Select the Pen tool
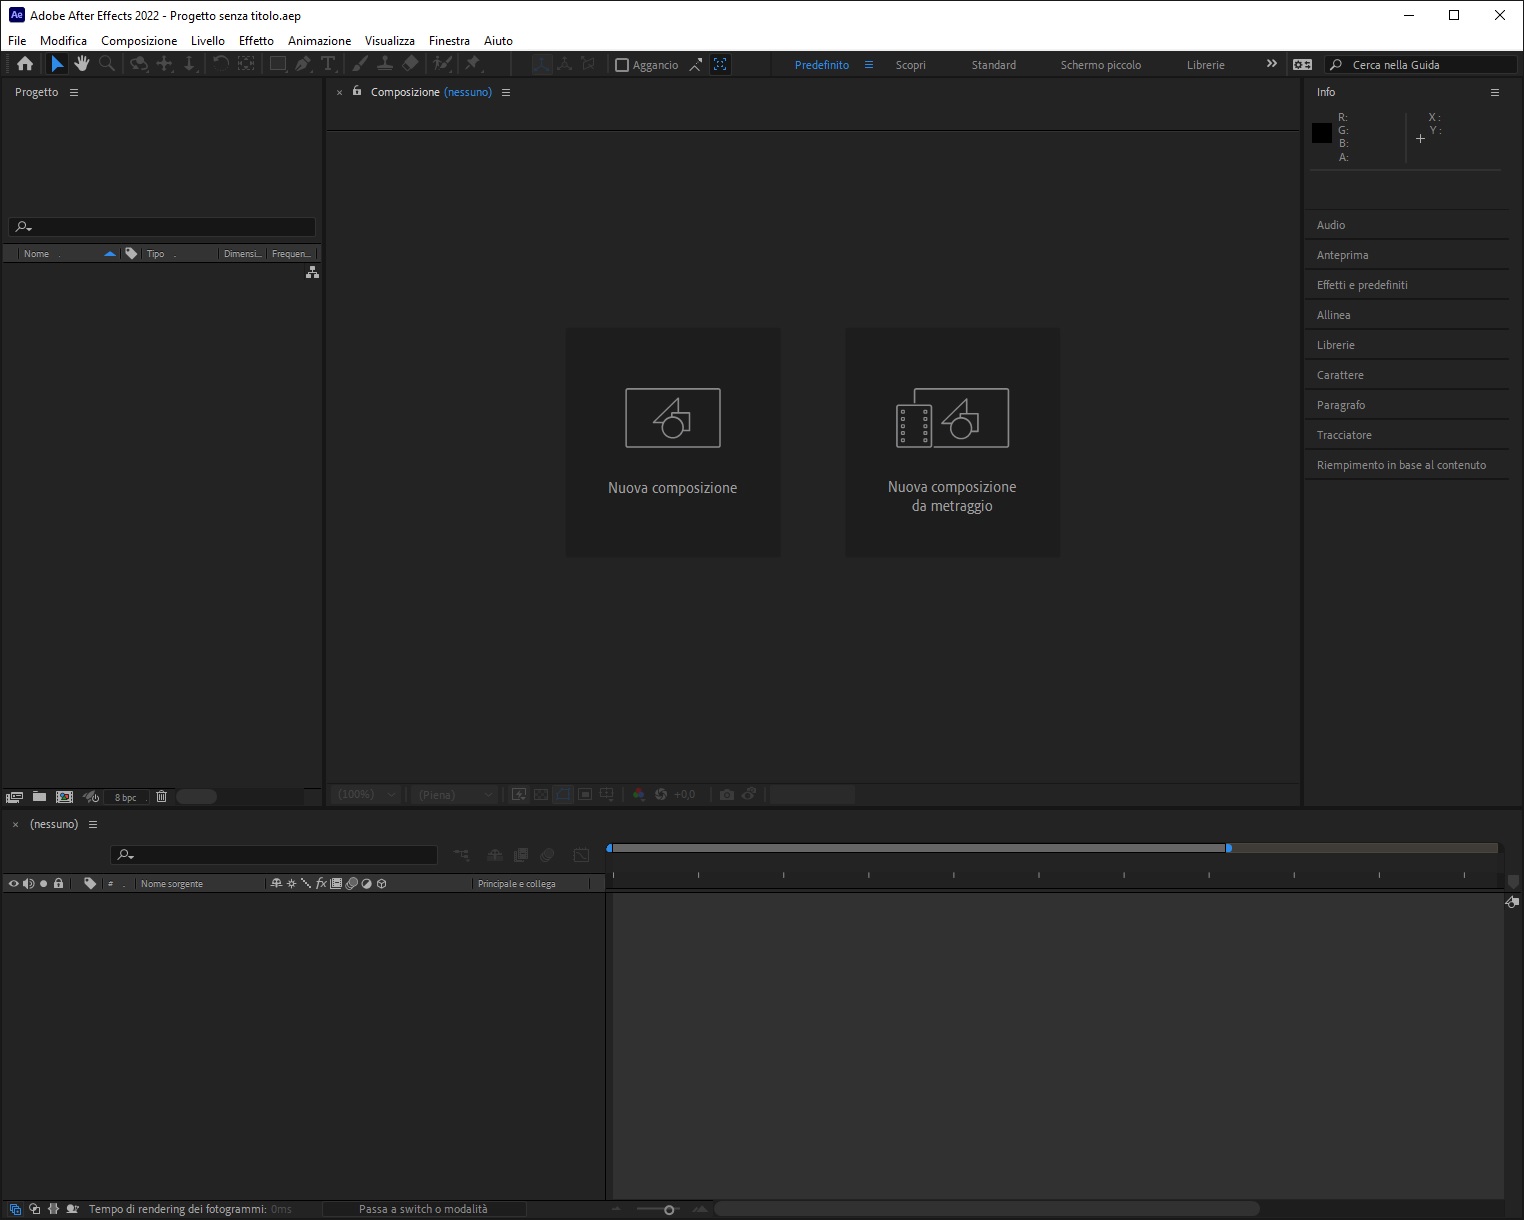The height and width of the screenshot is (1220, 1524). click(x=303, y=64)
